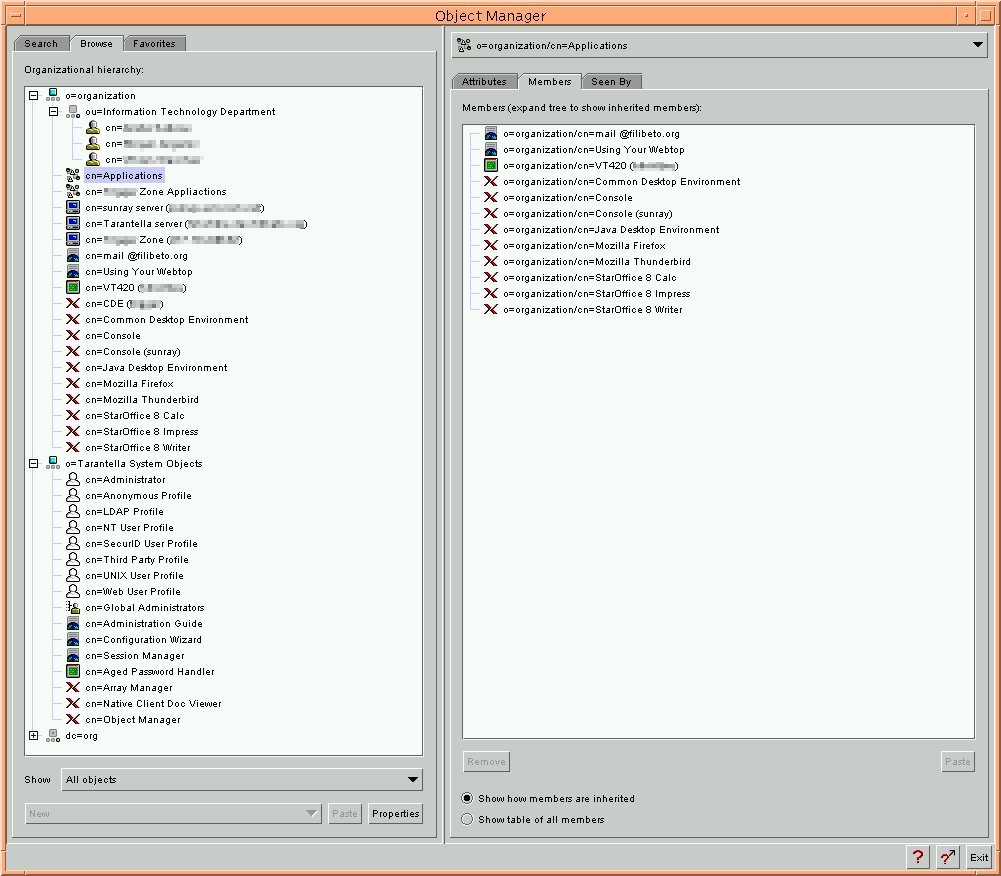
Task: Click the context help arrow icon
Action: [947, 857]
